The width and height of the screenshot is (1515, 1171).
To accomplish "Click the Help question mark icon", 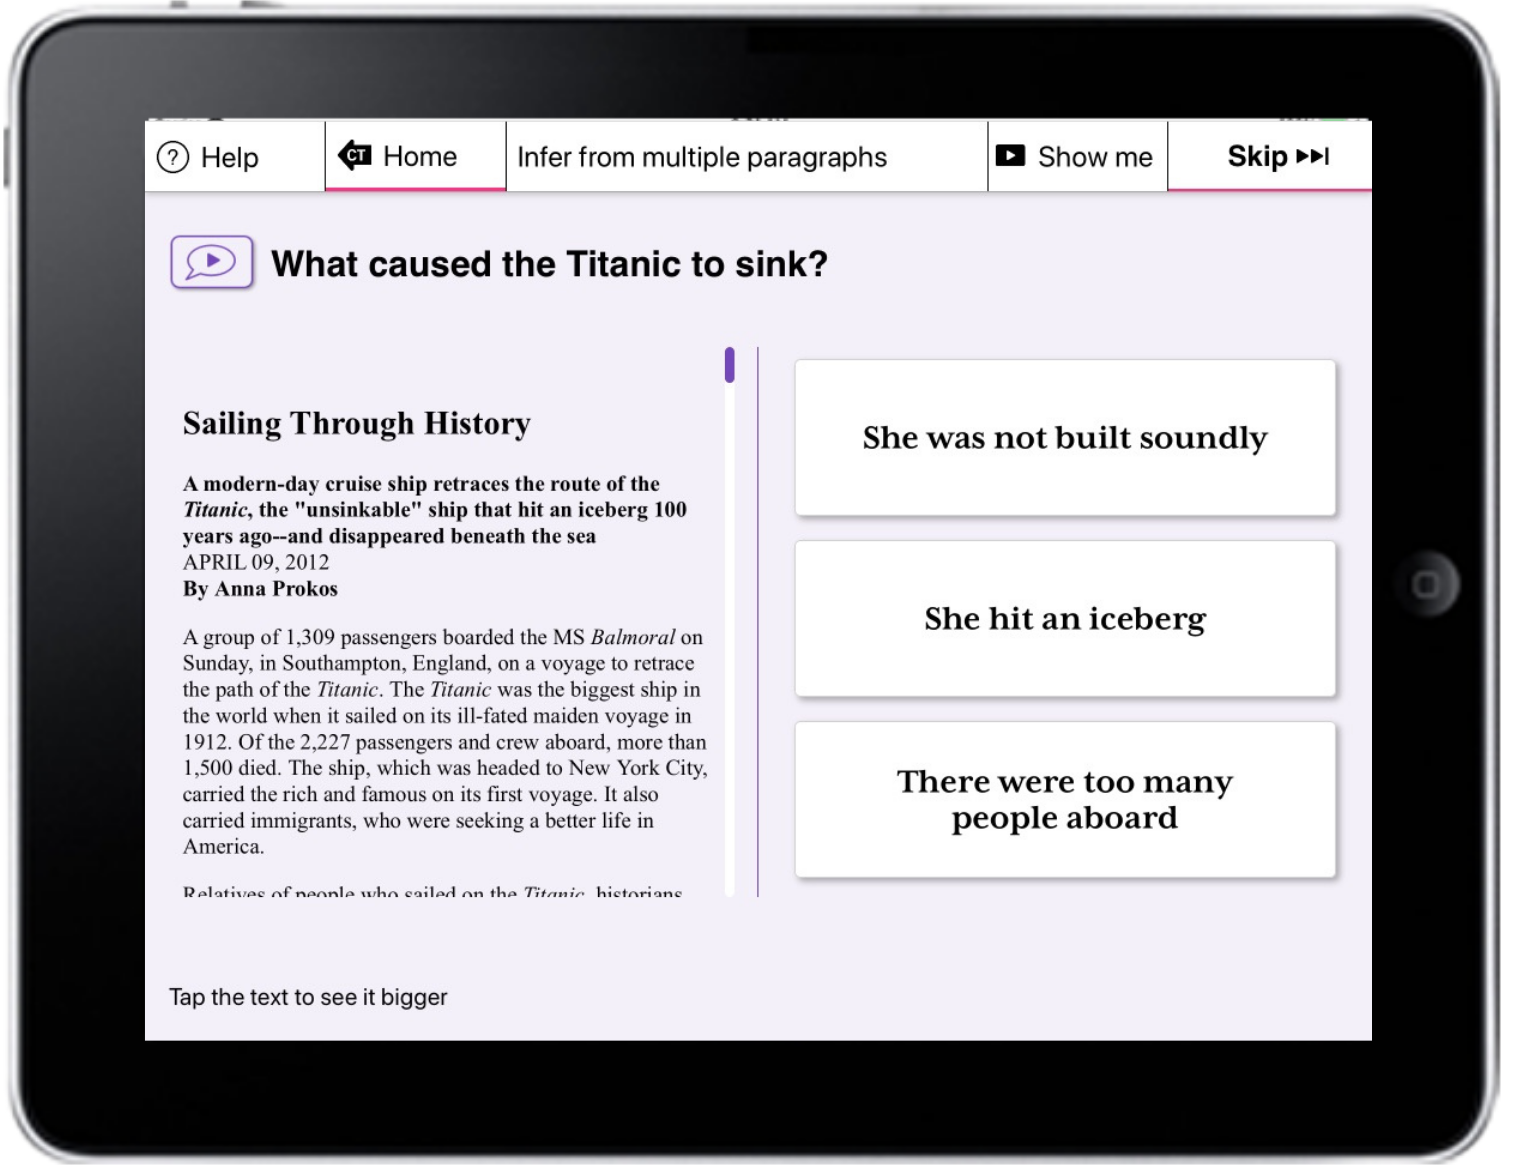I will (173, 157).
